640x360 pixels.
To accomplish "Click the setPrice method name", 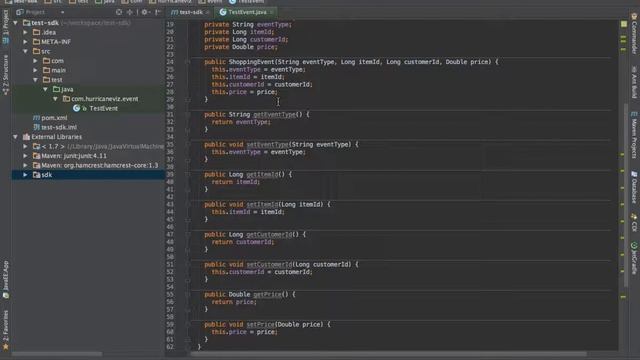I will click(260, 324).
